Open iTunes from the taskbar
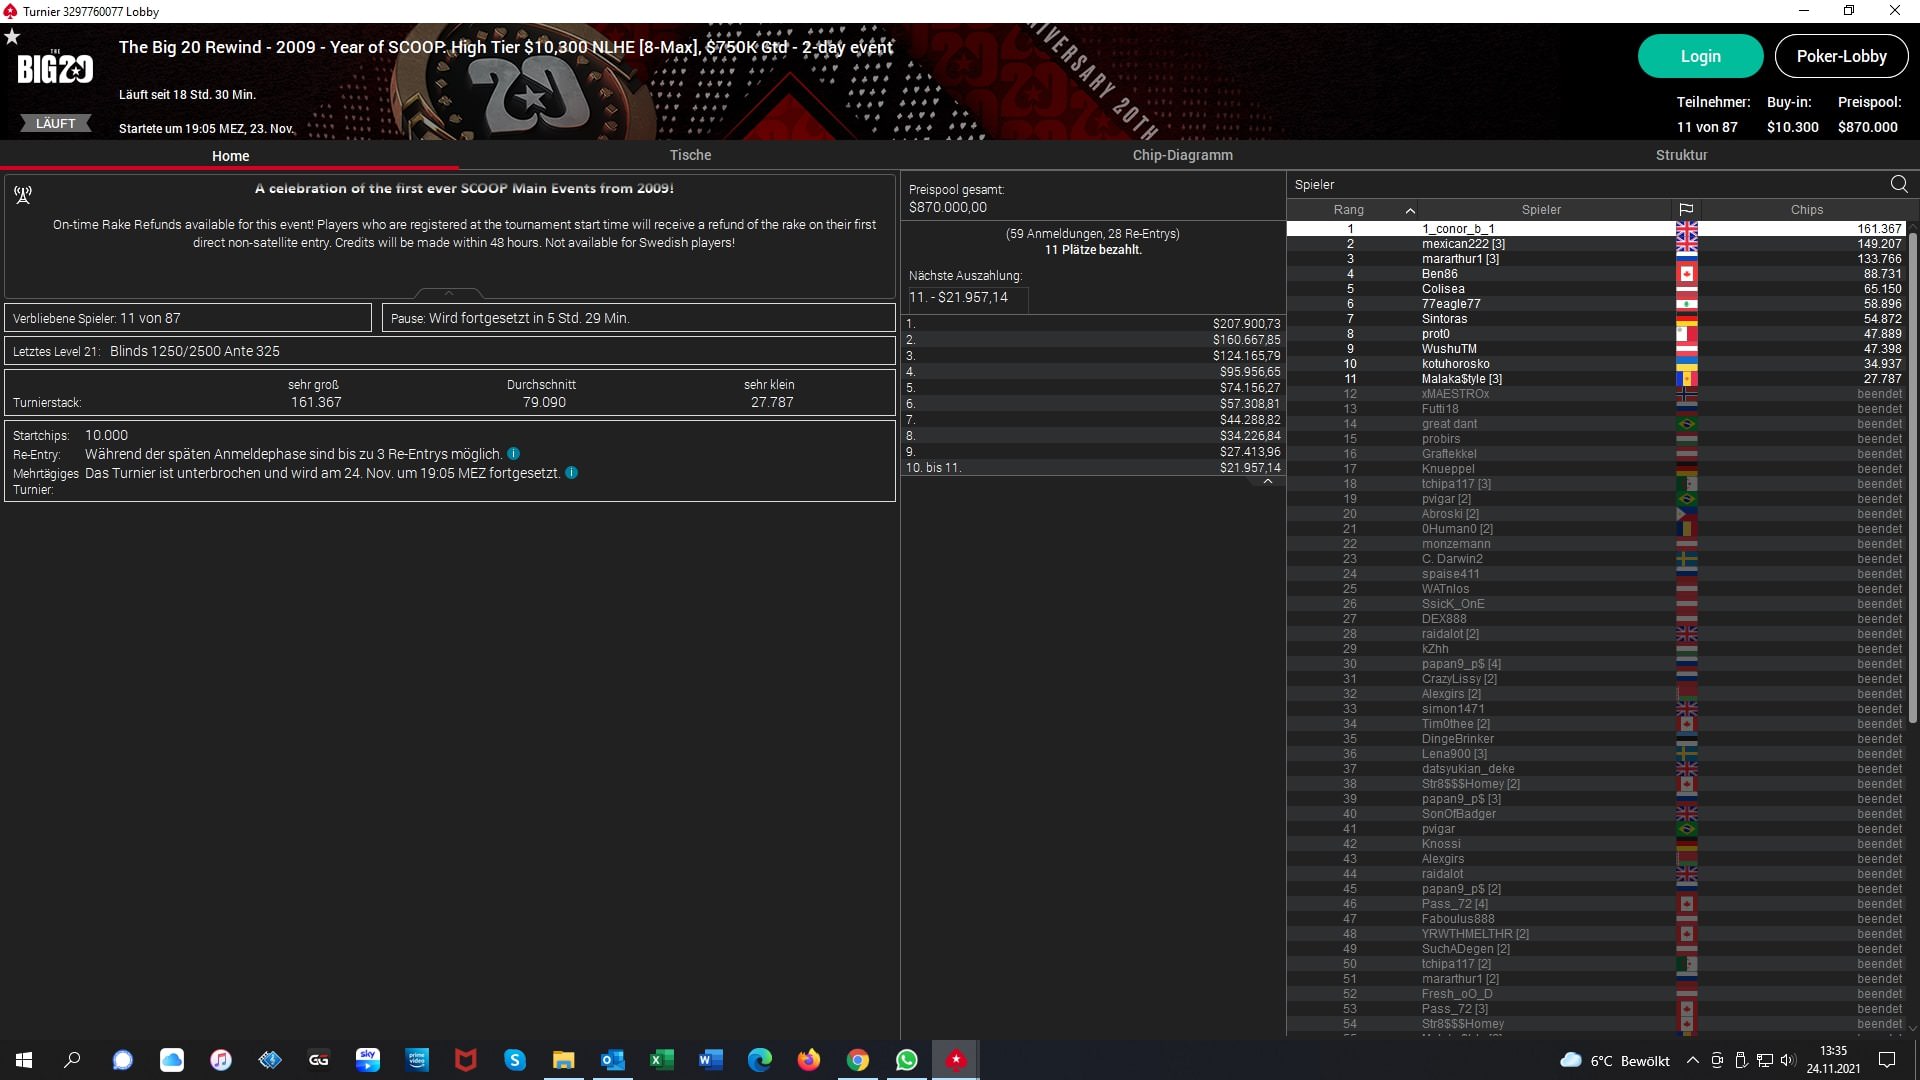Image resolution: width=1920 pixels, height=1080 pixels. click(x=221, y=1060)
